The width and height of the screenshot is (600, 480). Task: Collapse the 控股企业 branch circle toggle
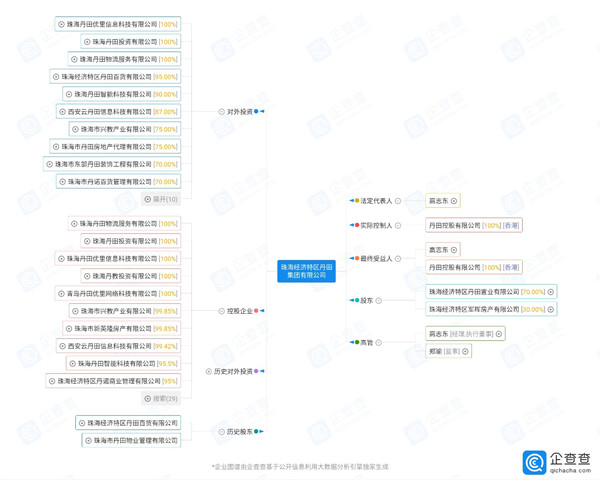tap(221, 311)
